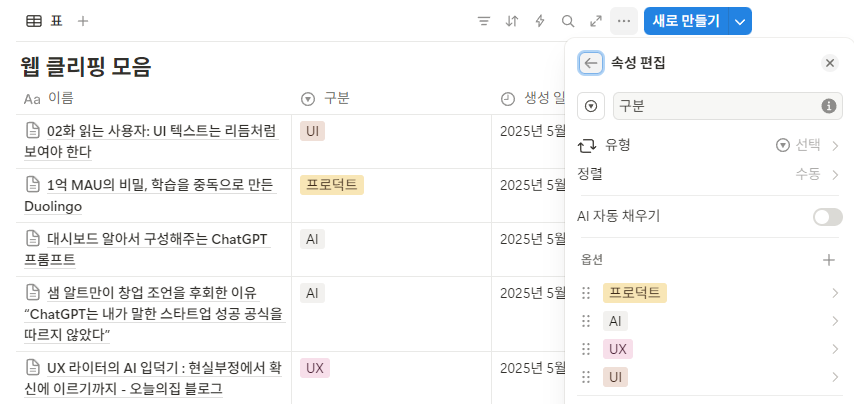
Task: Expand the UX option chevron
Action: [x=835, y=349]
